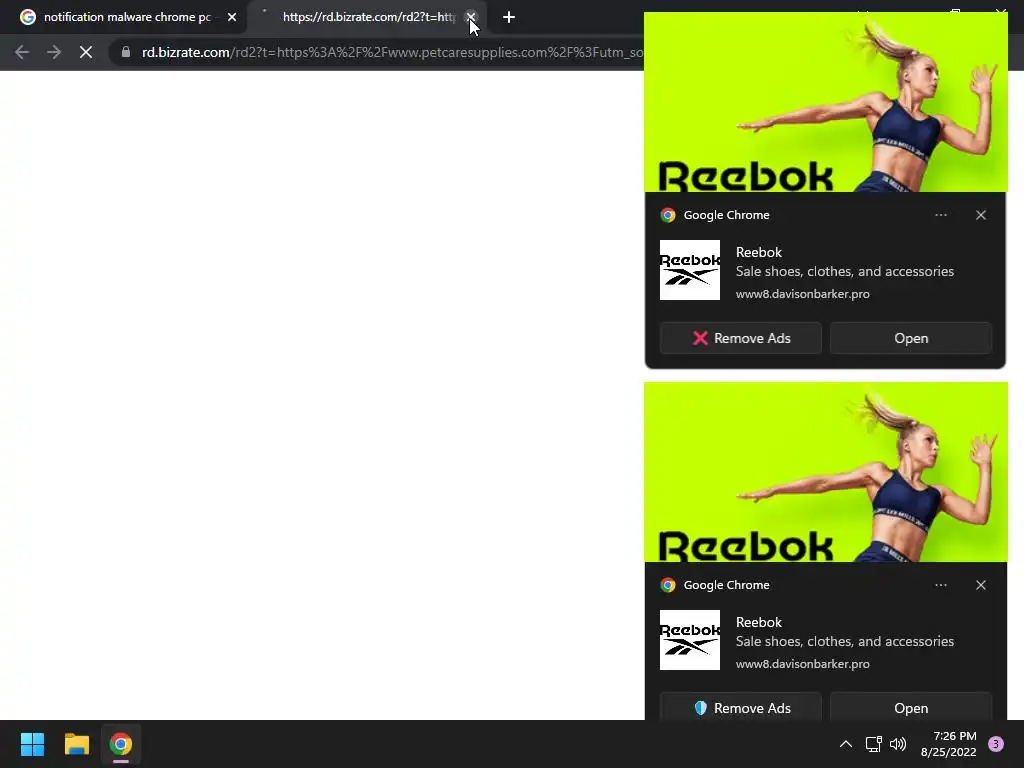Click Reebok title in top notification
1024x768 pixels.
point(758,252)
